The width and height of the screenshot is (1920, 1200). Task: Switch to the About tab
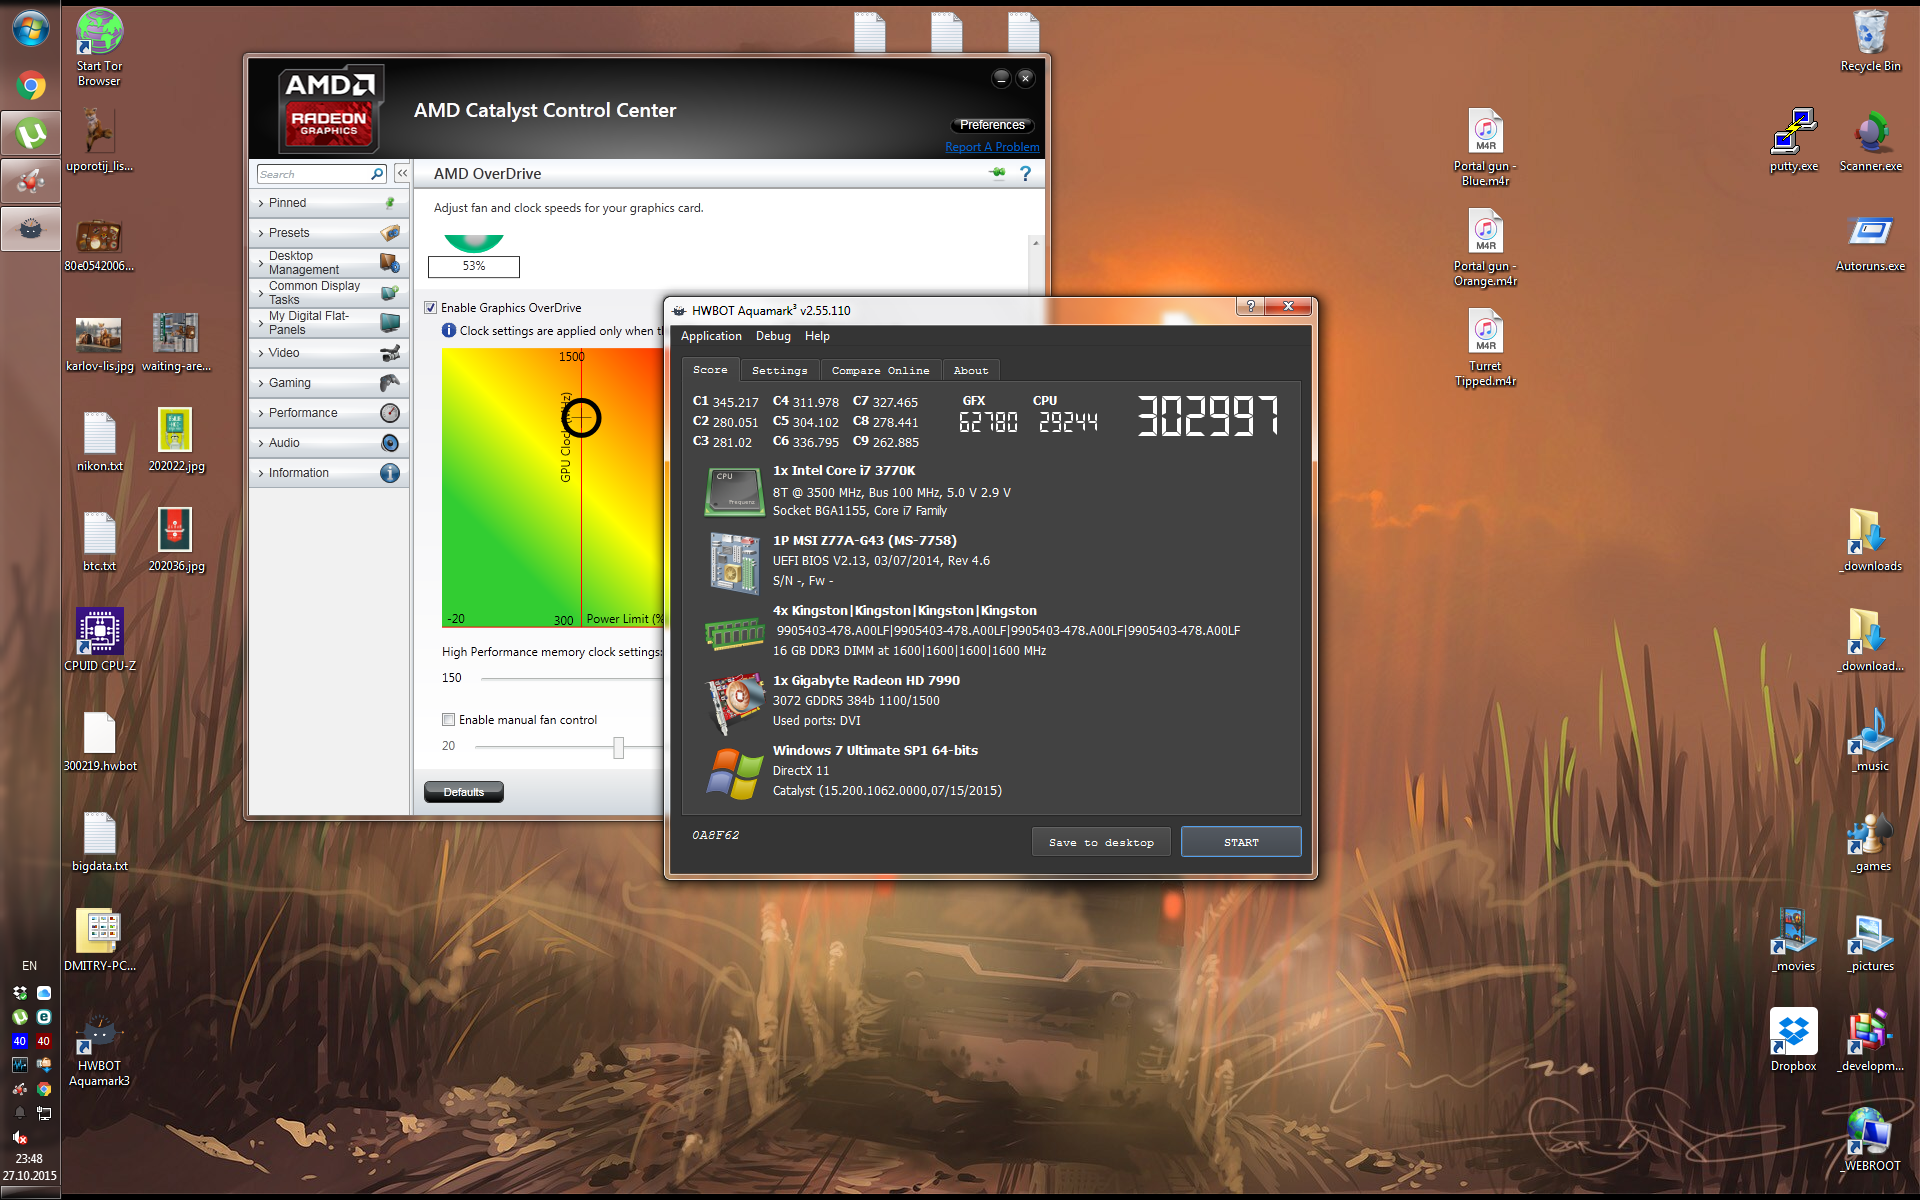point(970,370)
